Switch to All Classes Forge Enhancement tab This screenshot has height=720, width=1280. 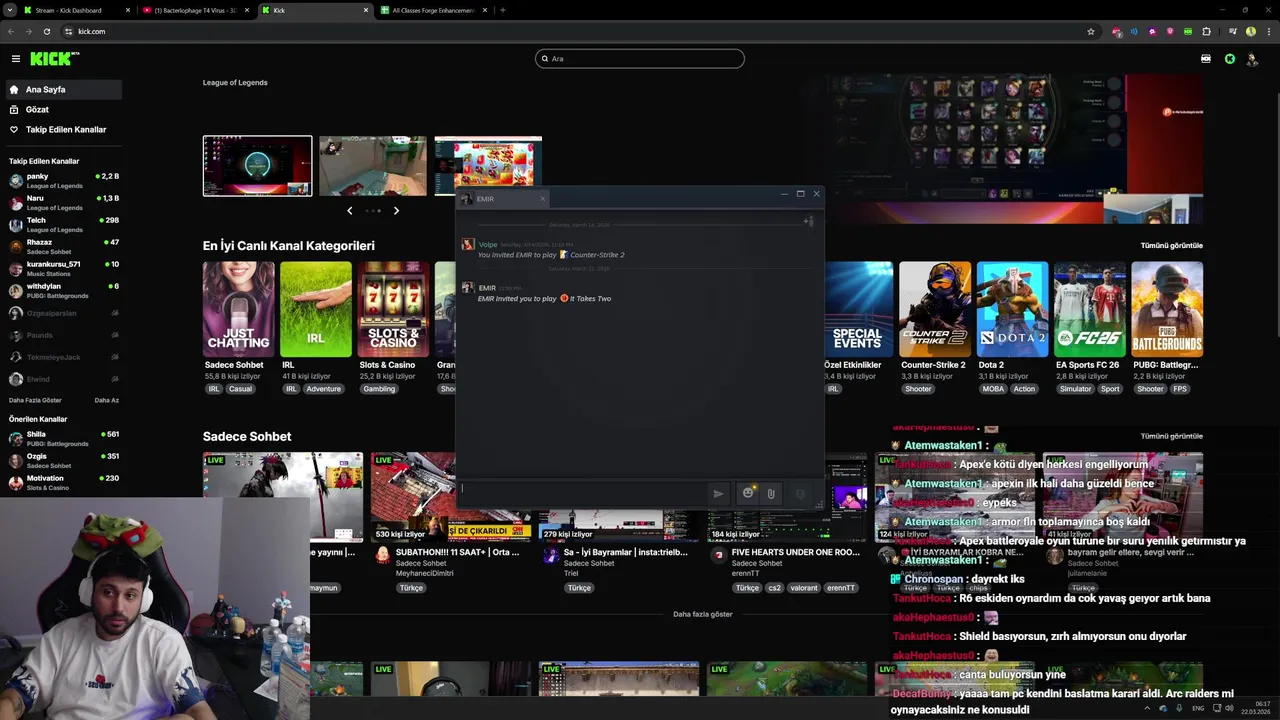click(x=433, y=10)
